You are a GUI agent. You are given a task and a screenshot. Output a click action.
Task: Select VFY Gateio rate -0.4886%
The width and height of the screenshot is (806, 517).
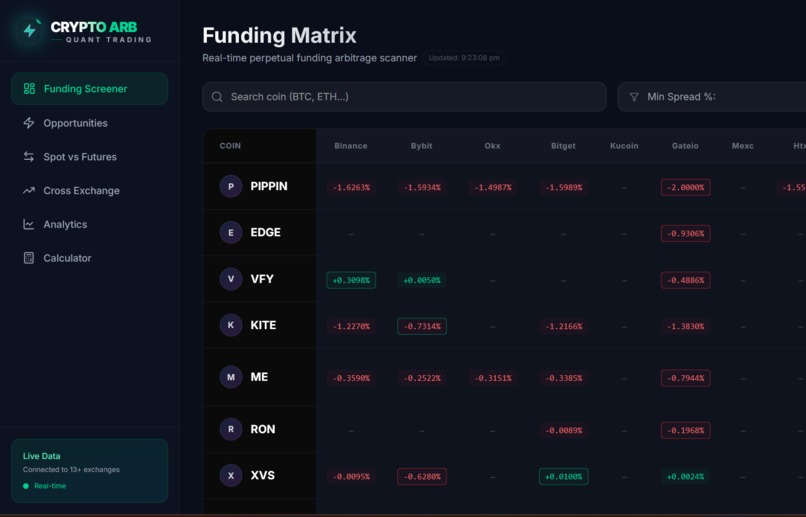pyautogui.click(x=686, y=280)
